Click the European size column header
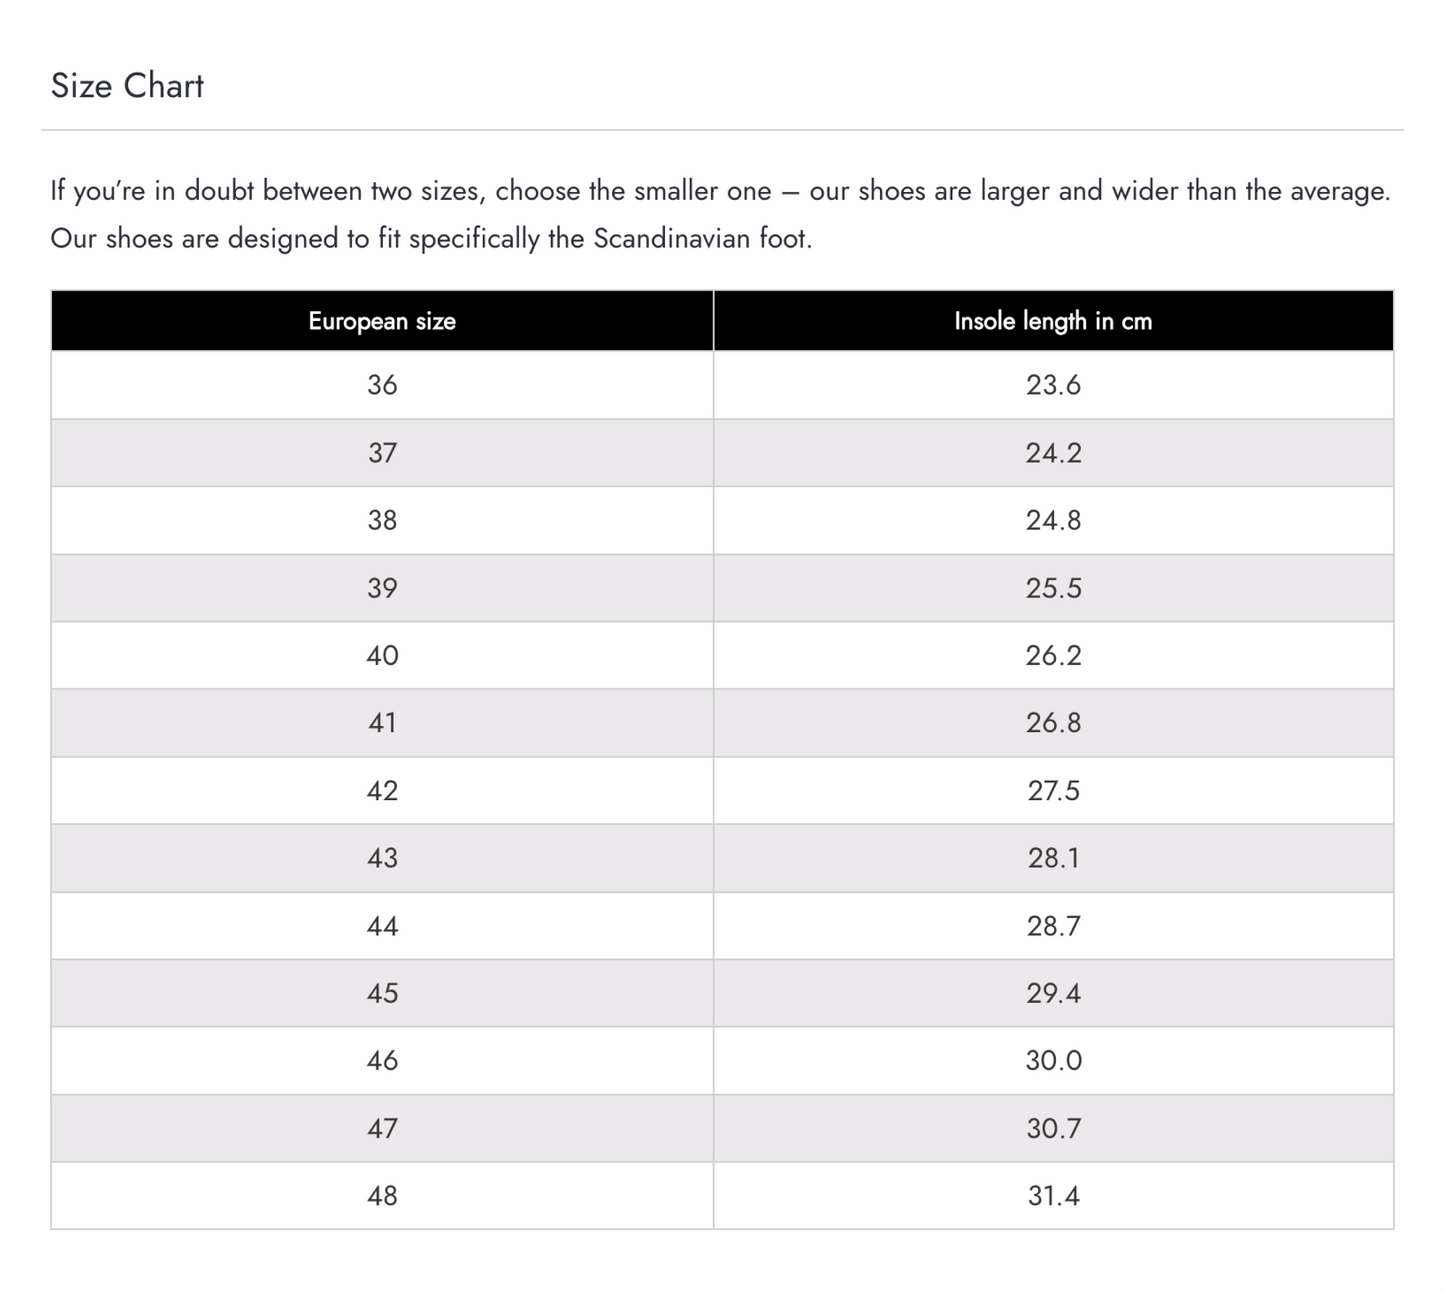The height and width of the screenshot is (1292, 1445). [x=382, y=321]
